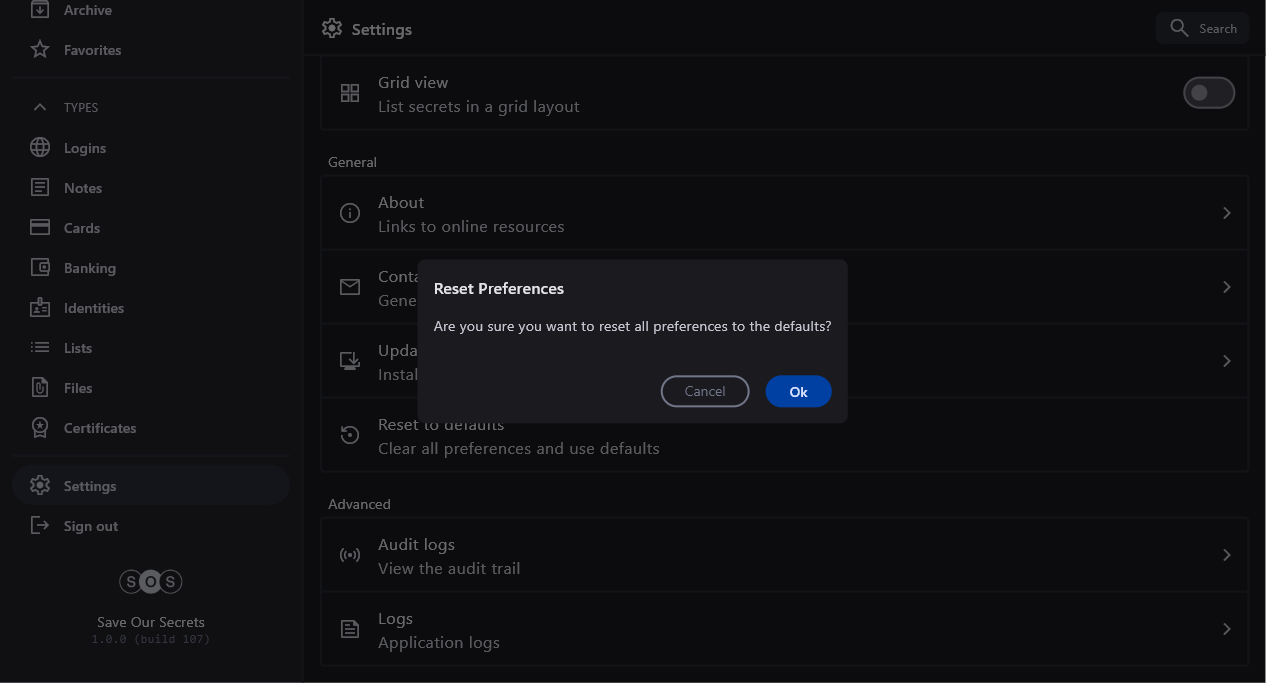Image resolution: width=1266 pixels, height=683 pixels.
Task: Open Audit logs row chevron
Action: click(1226, 555)
